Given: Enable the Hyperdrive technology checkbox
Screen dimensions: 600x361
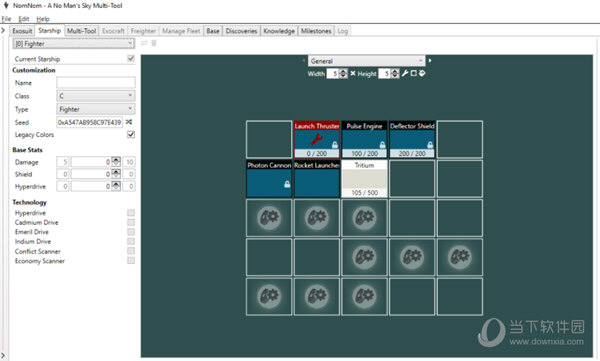Looking at the screenshot, I should click(131, 212).
